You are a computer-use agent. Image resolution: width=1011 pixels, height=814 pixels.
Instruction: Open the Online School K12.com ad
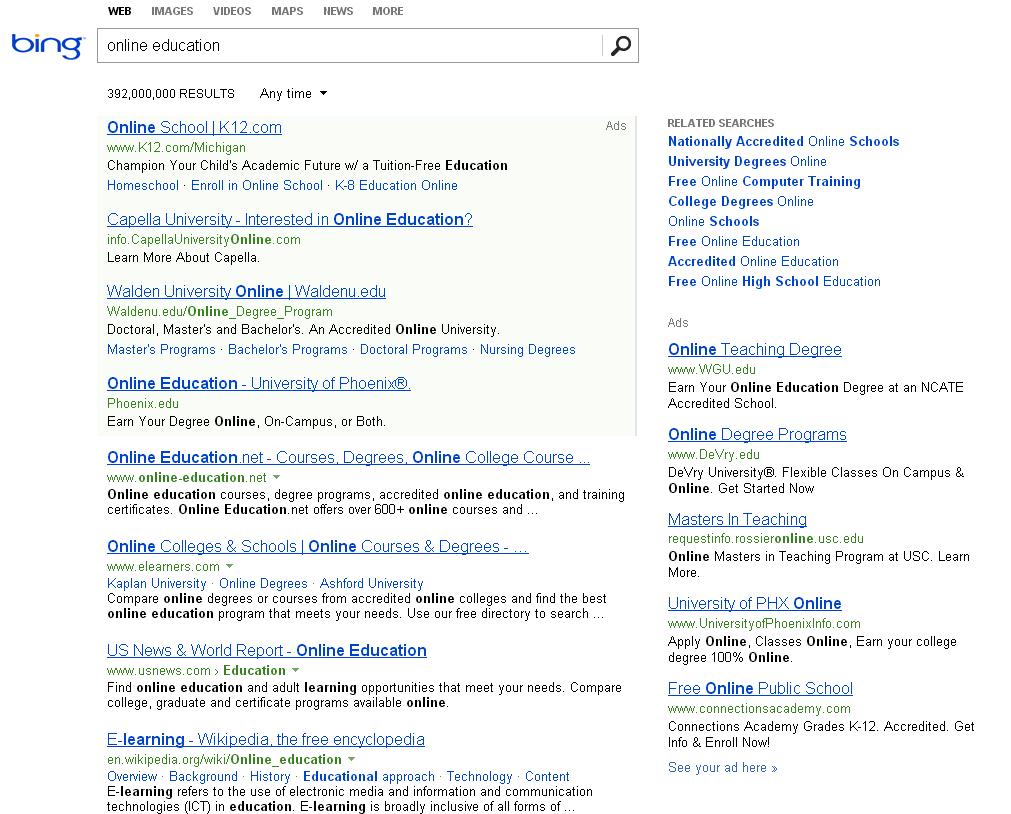point(194,128)
